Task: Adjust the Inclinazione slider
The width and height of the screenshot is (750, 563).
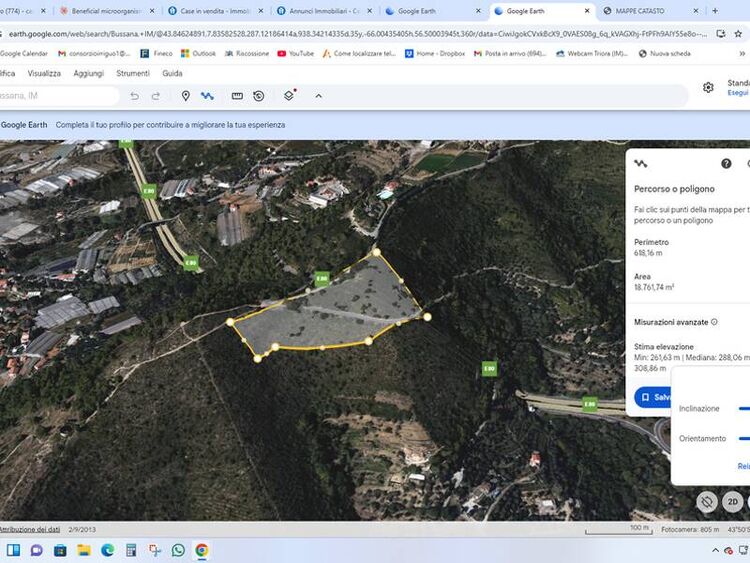Action: [744, 408]
